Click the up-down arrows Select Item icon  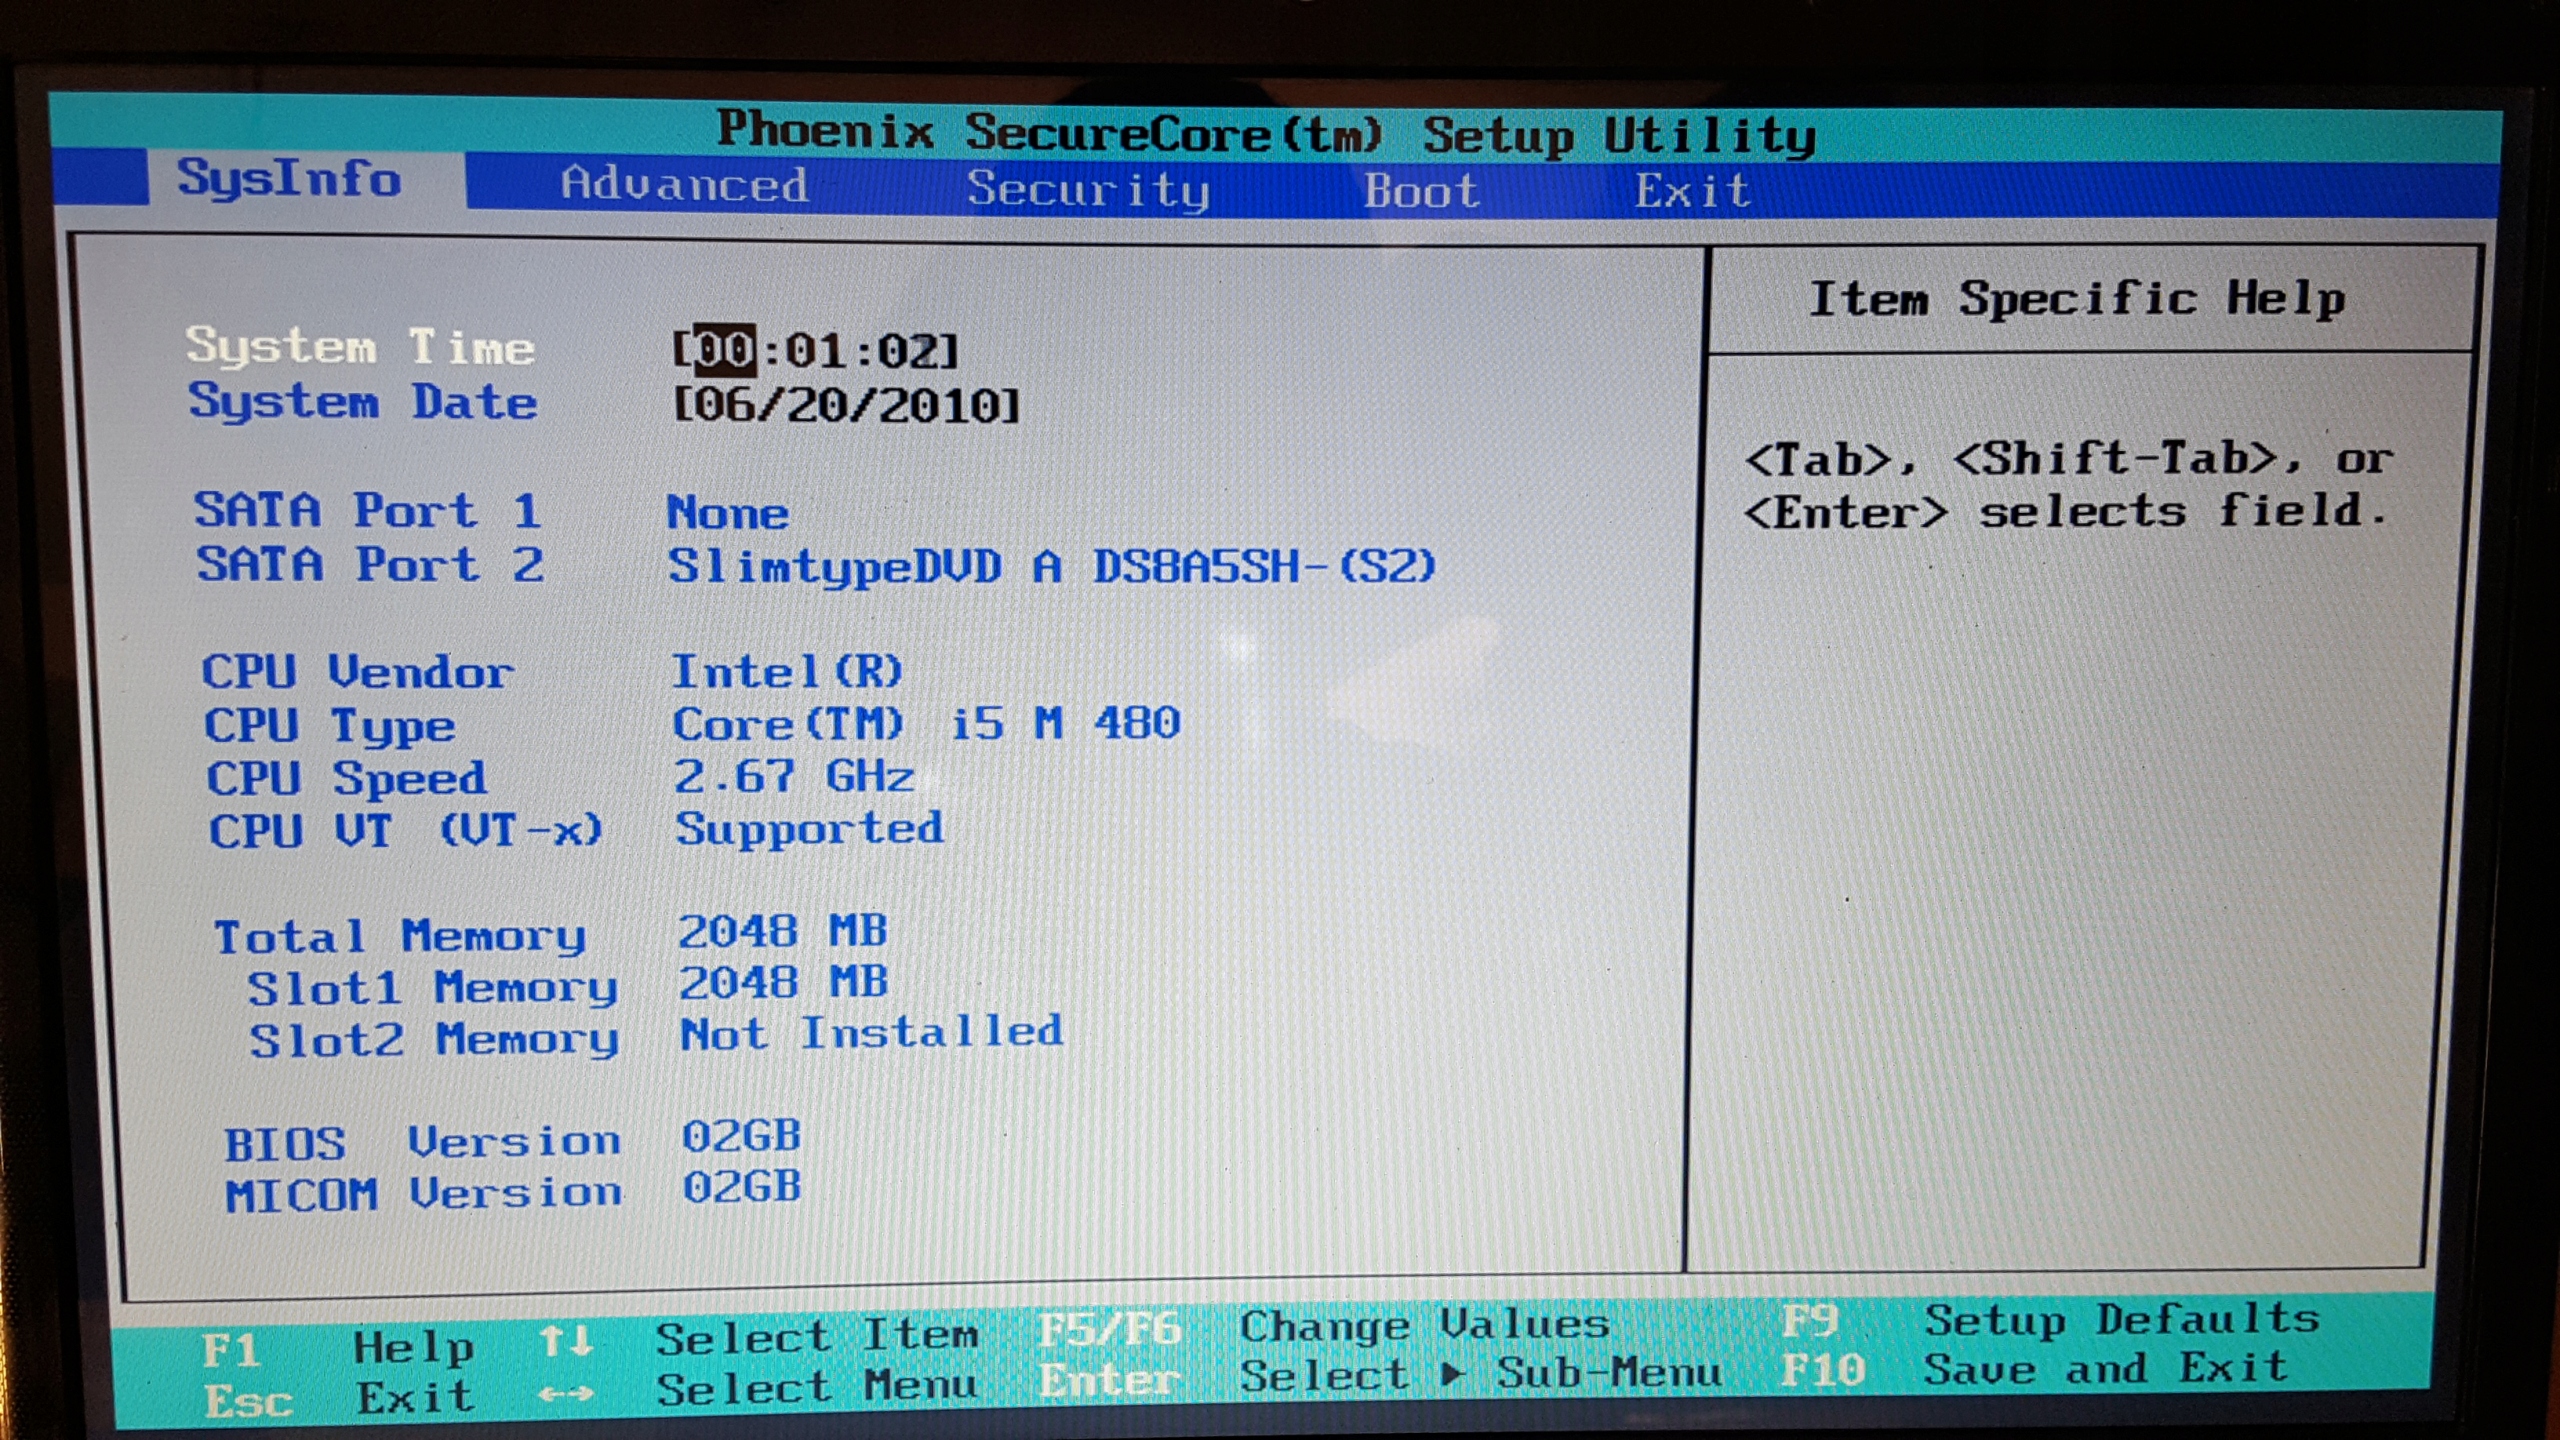[x=565, y=1340]
